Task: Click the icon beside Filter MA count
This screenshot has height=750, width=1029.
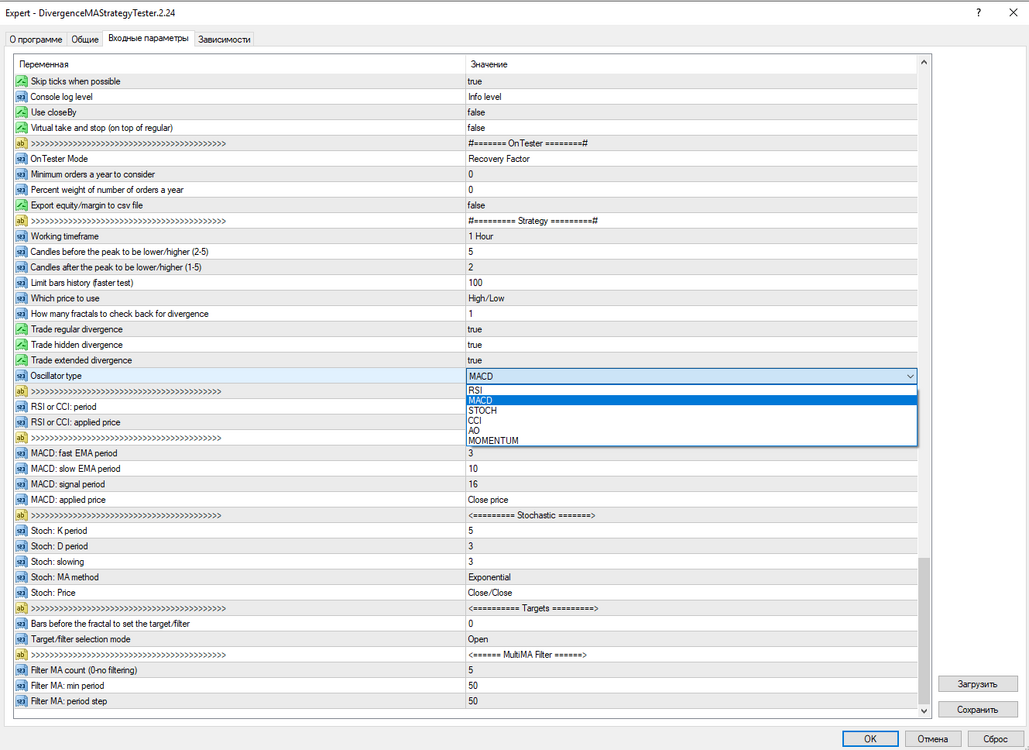Action: tap(22, 671)
